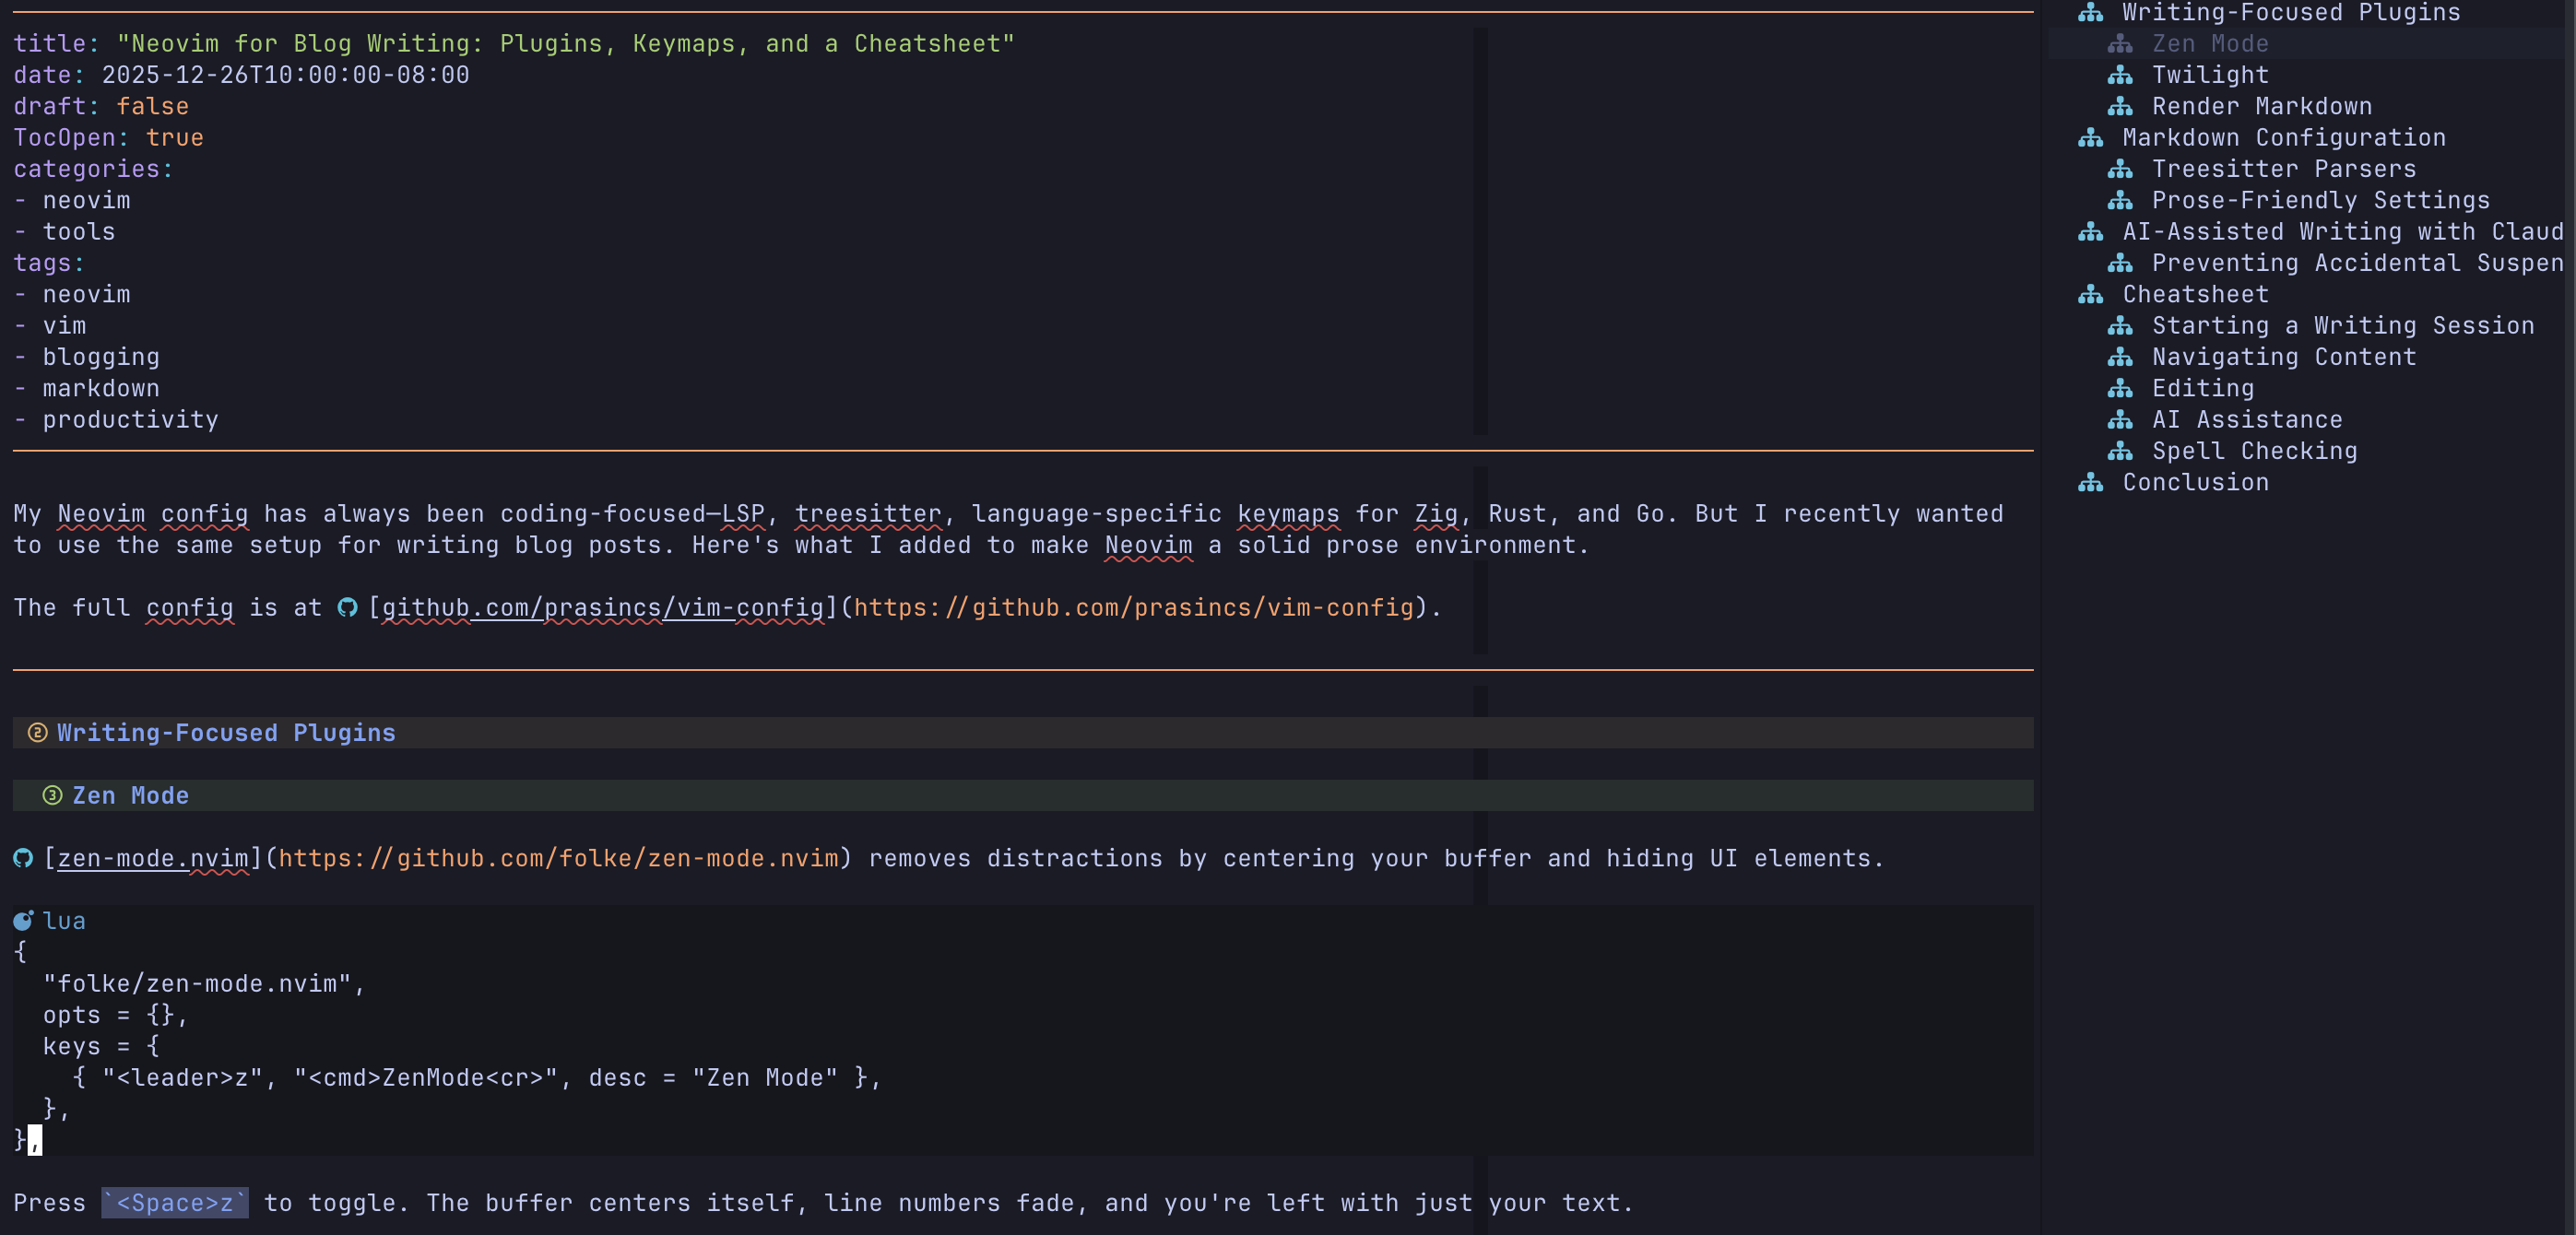This screenshot has height=1235, width=2576.
Task: Click the circled 2 icon on Writing-Focused Plugins heading
Action: coord(37,733)
